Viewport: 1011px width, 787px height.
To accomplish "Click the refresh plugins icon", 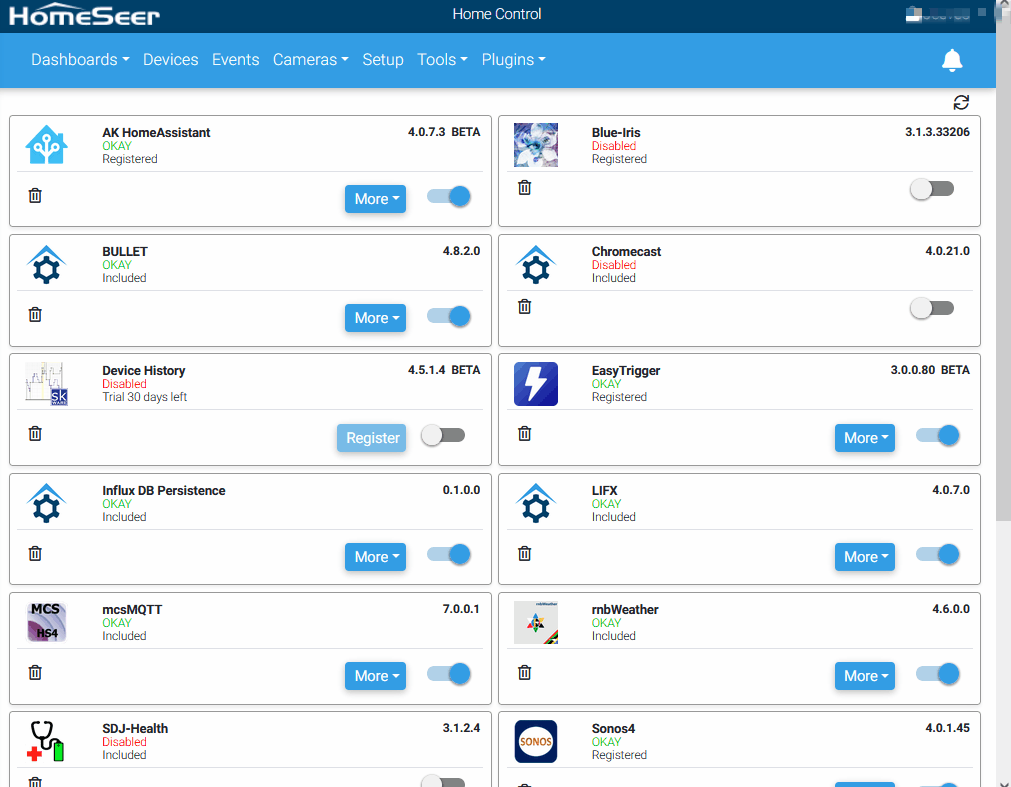I will coord(961,102).
